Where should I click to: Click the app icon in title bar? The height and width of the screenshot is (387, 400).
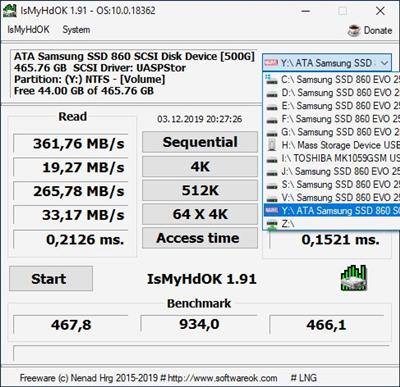click(x=9, y=10)
